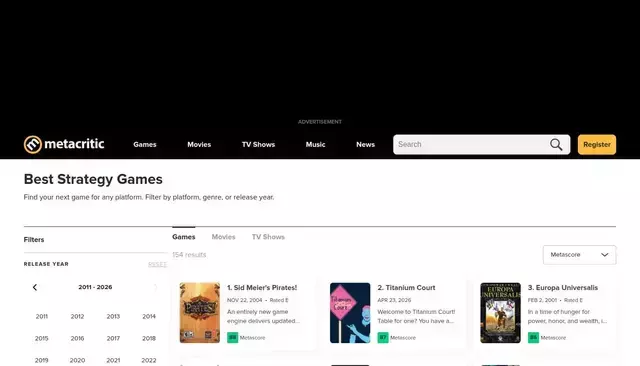The height and width of the screenshot is (366, 640).
Task: Click the '1. Sid Meier's Pirates!' title
Action: point(262,288)
